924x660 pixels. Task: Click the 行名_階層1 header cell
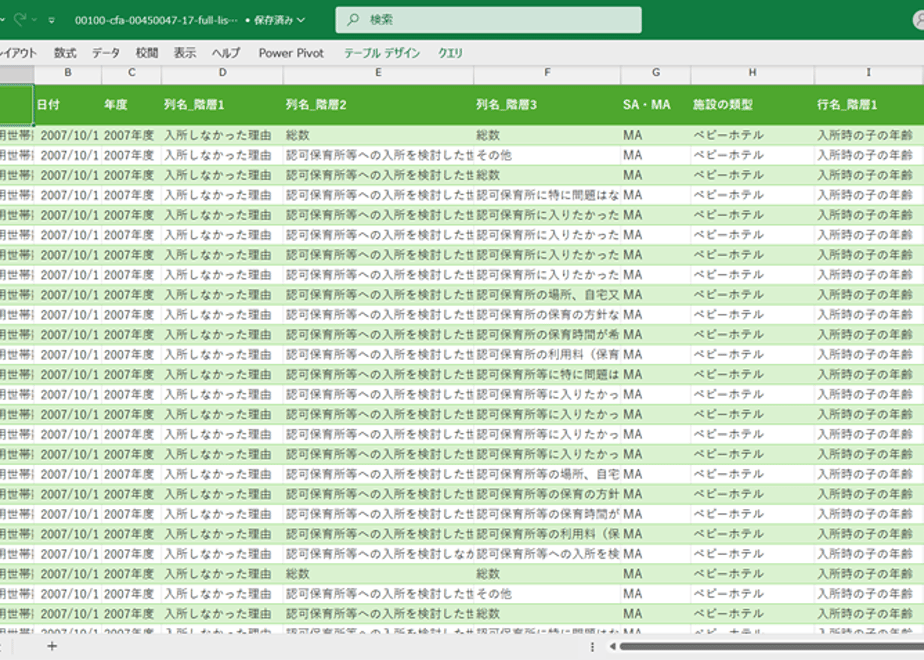(x=868, y=105)
